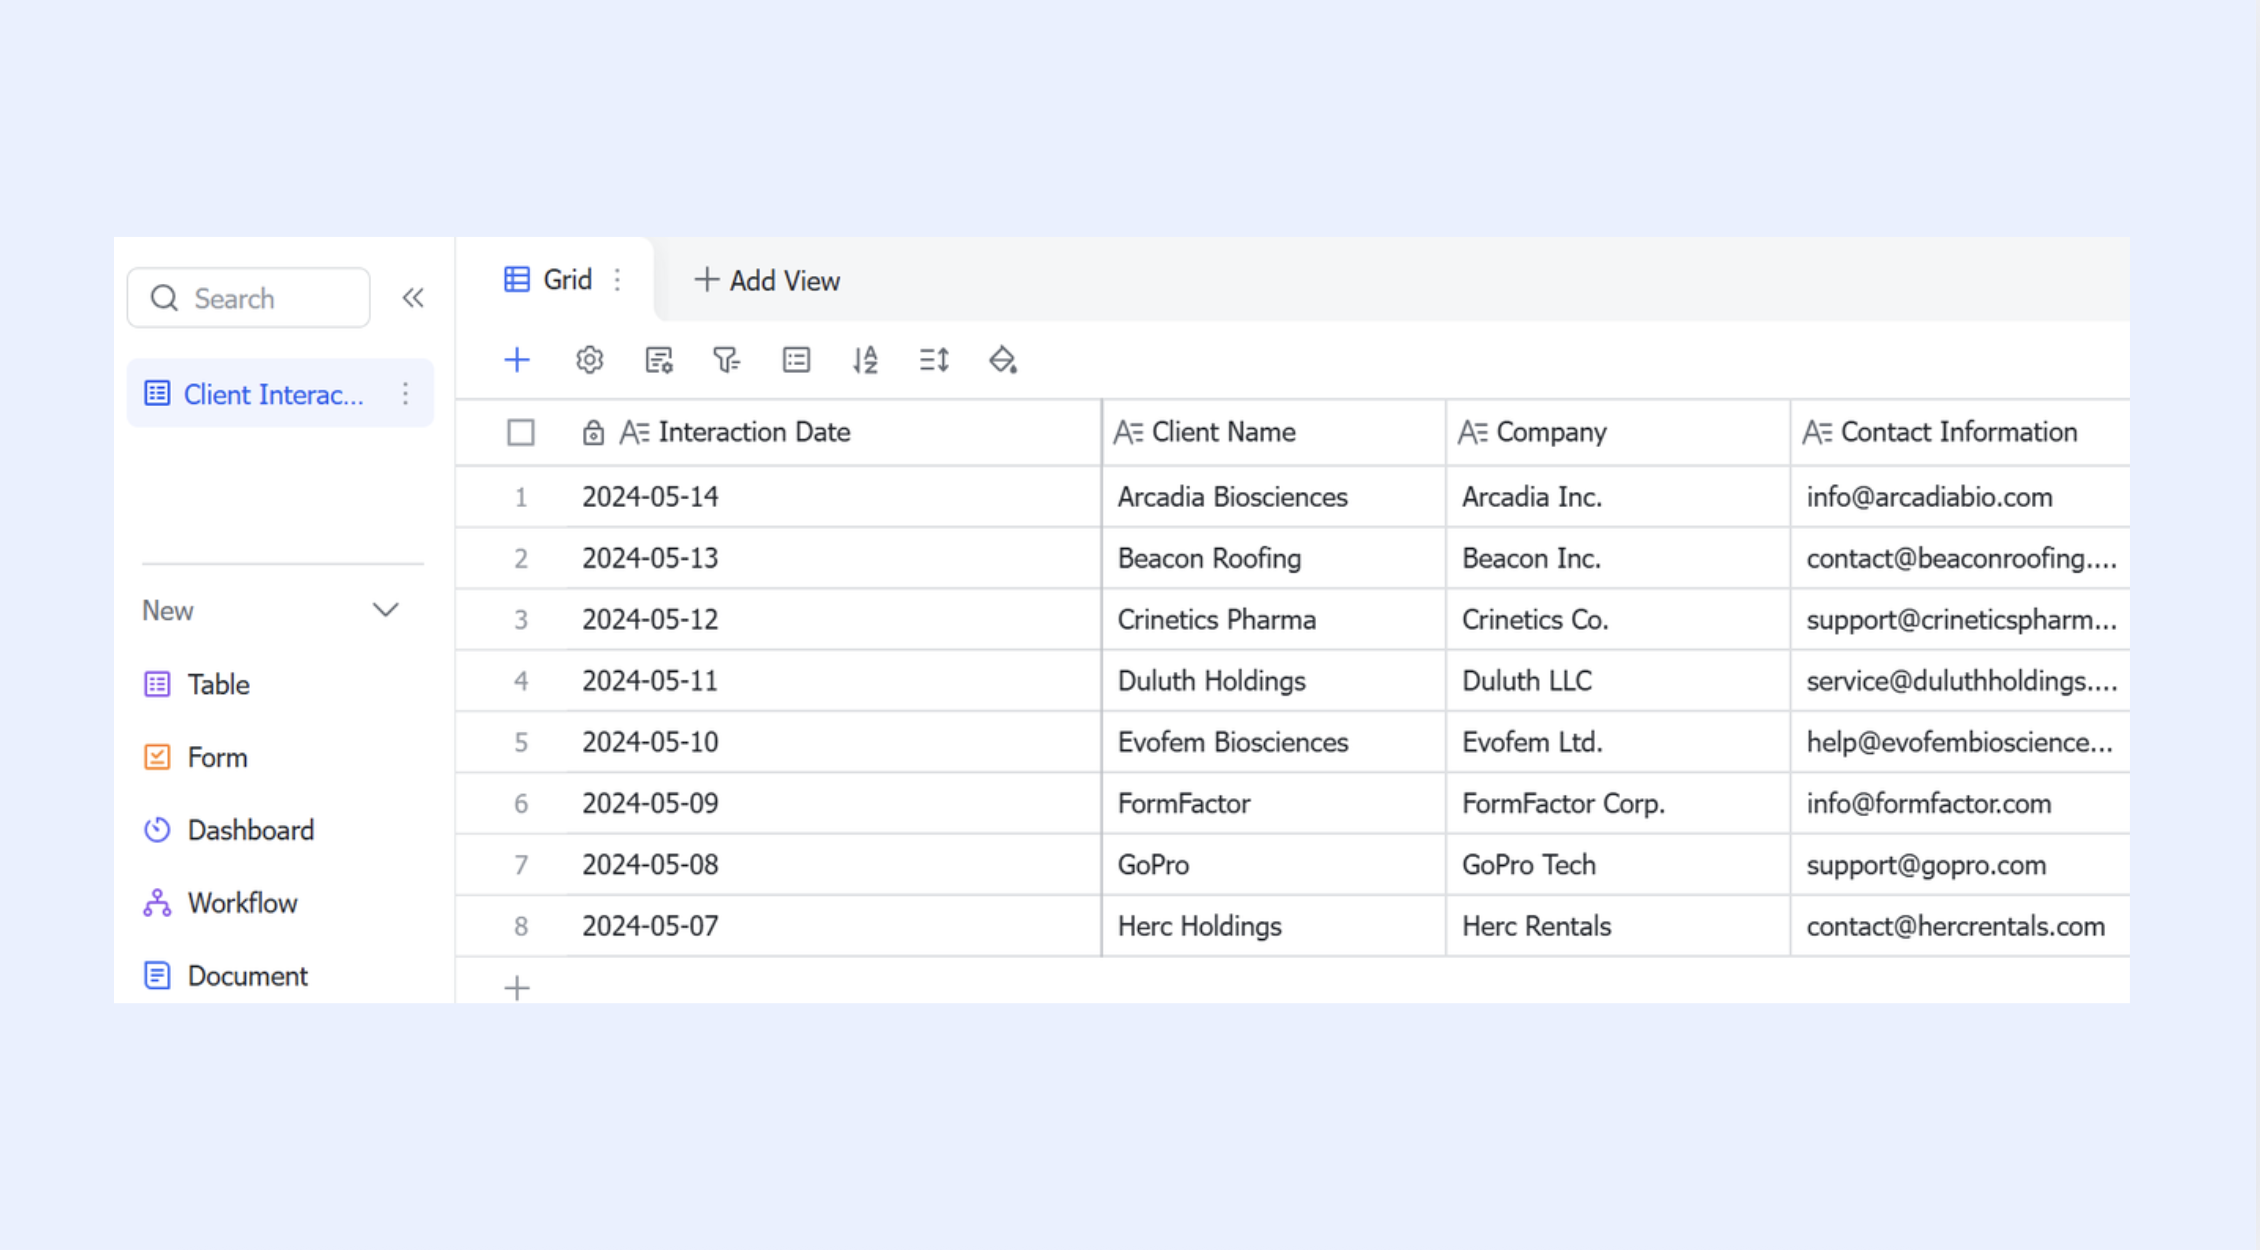Collapse sidebar with double chevron icon

[x=413, y=298]
